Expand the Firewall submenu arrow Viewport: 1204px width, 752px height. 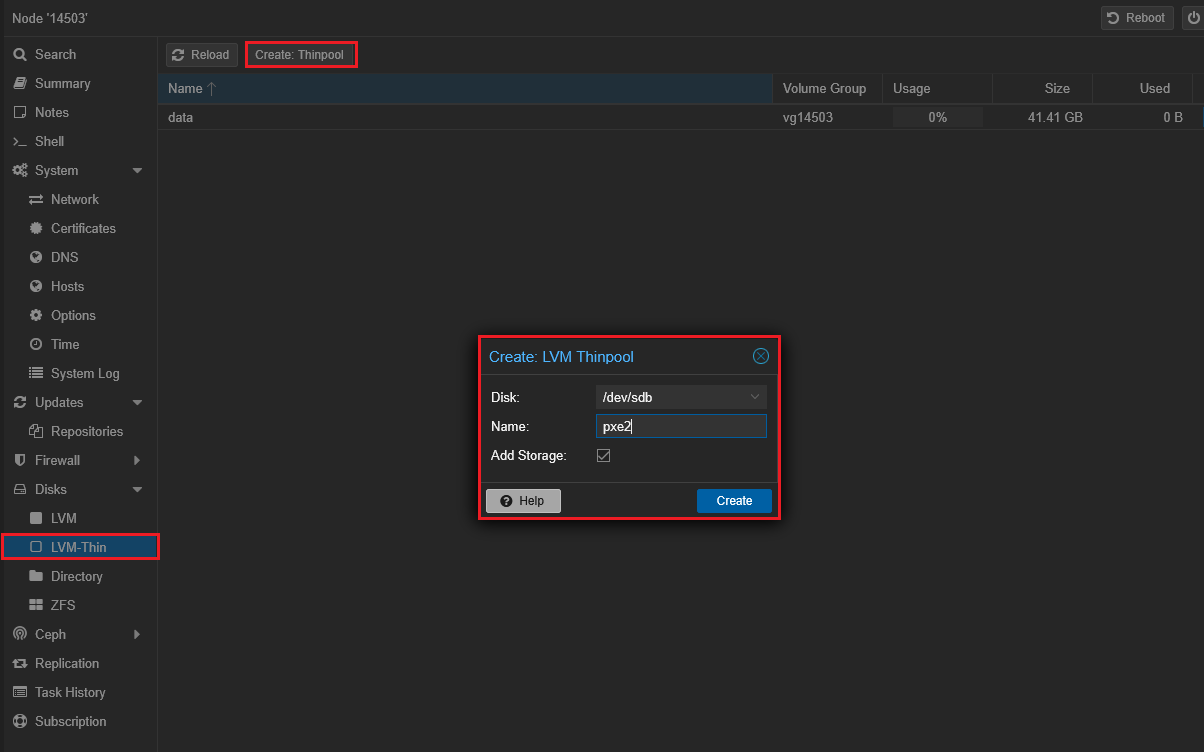click(x=137, y=460)
